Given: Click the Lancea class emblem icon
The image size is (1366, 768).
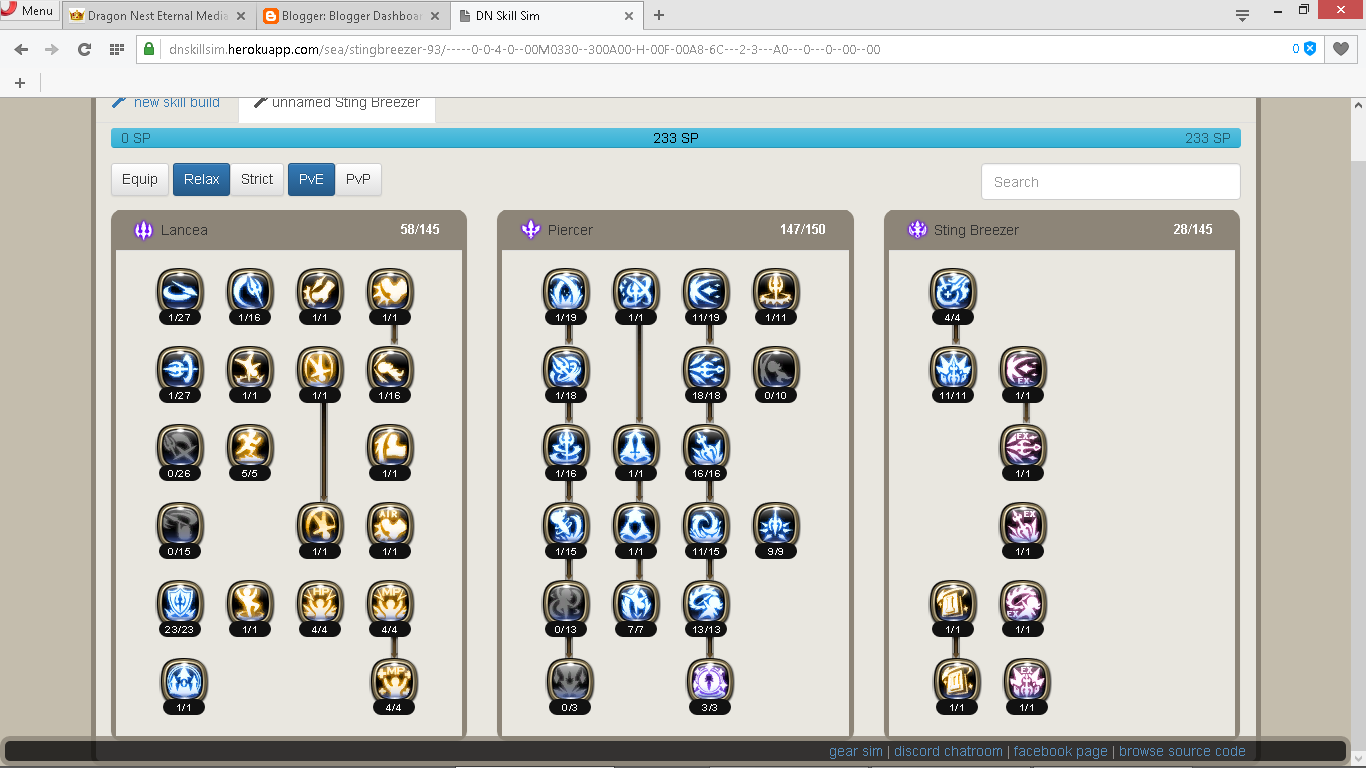Looking at the screenshot, I should [x=144, y=230].
